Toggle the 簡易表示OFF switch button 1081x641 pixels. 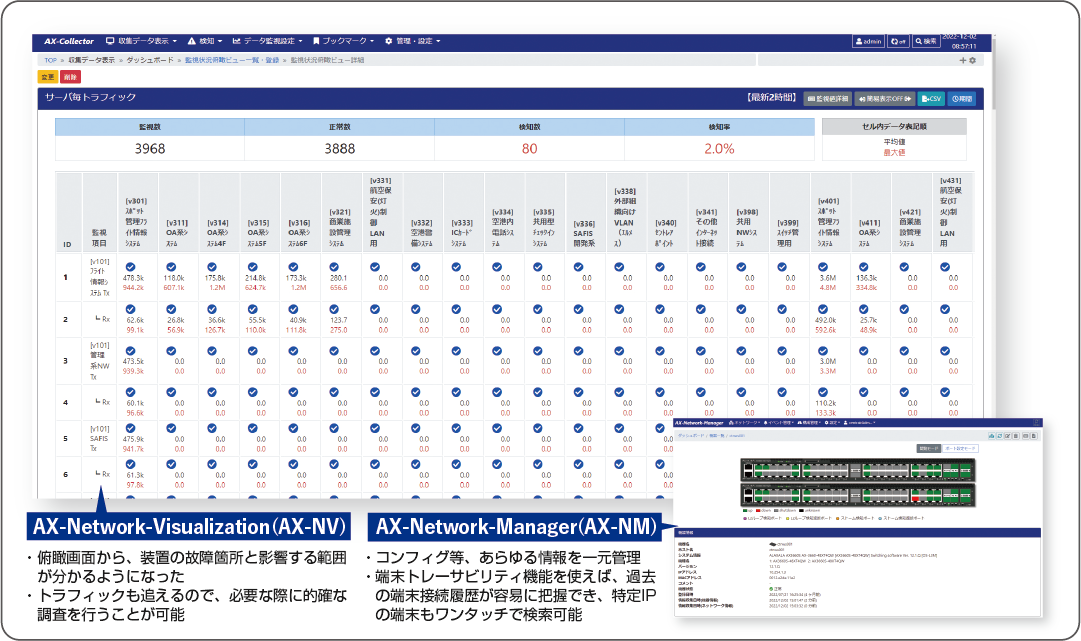coord(885,99)
